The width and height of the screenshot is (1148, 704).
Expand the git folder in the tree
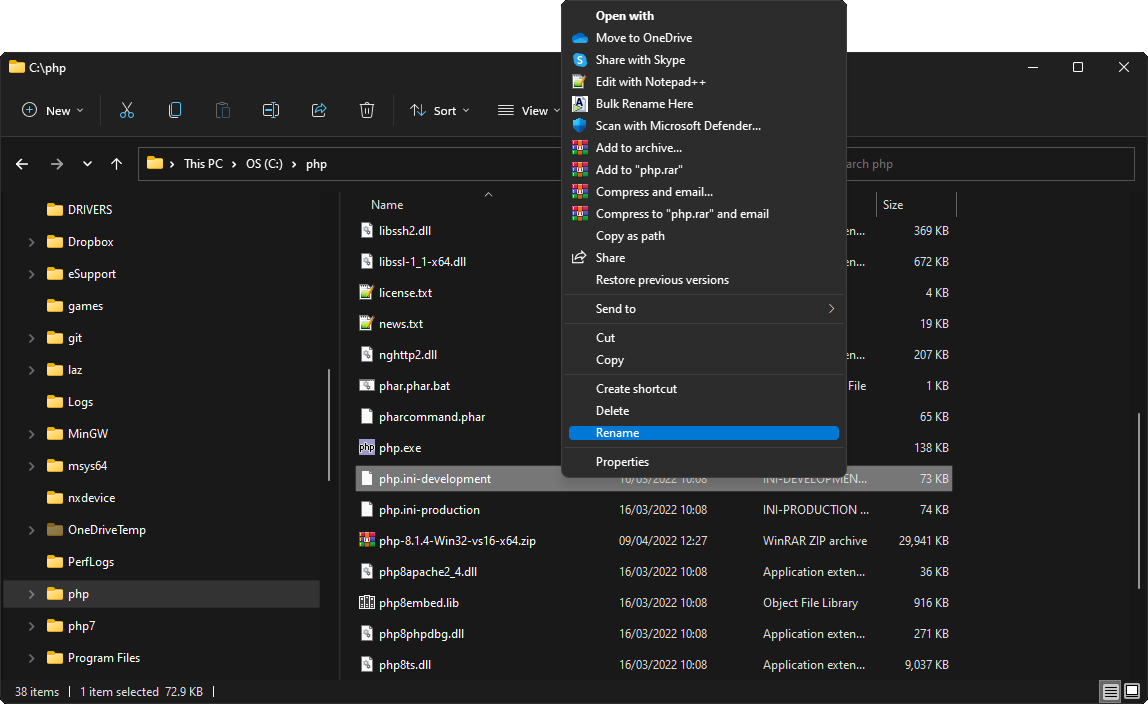pyautogui.click(x=31, y=338)
